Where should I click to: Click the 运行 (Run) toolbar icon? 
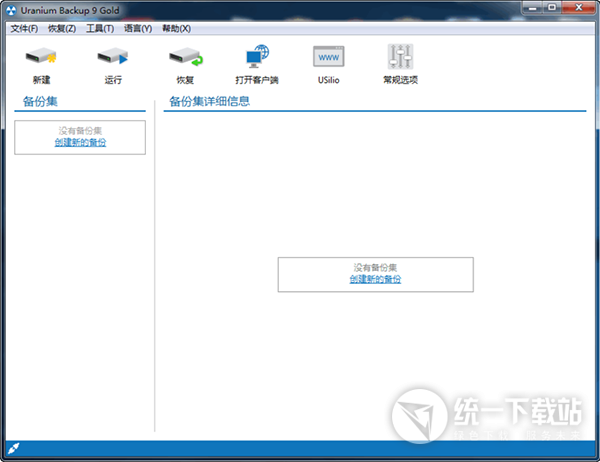[112, 56]
